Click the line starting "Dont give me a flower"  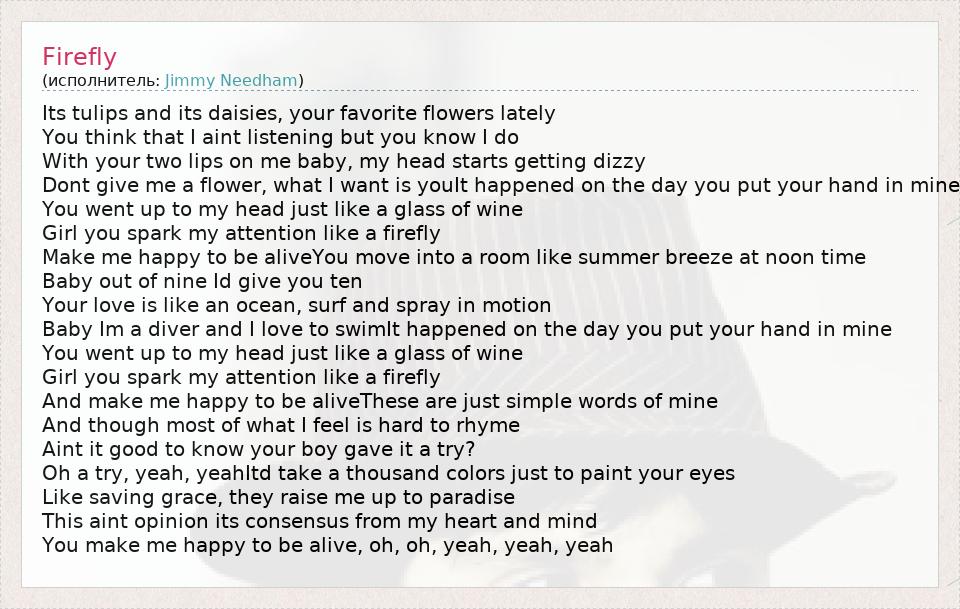pos(500,185)
